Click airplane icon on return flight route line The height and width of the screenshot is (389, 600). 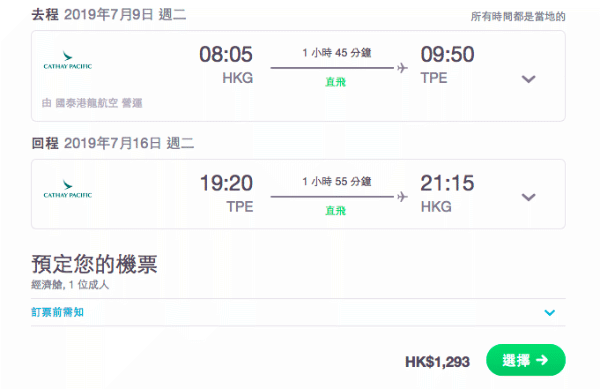pos(402,197)
